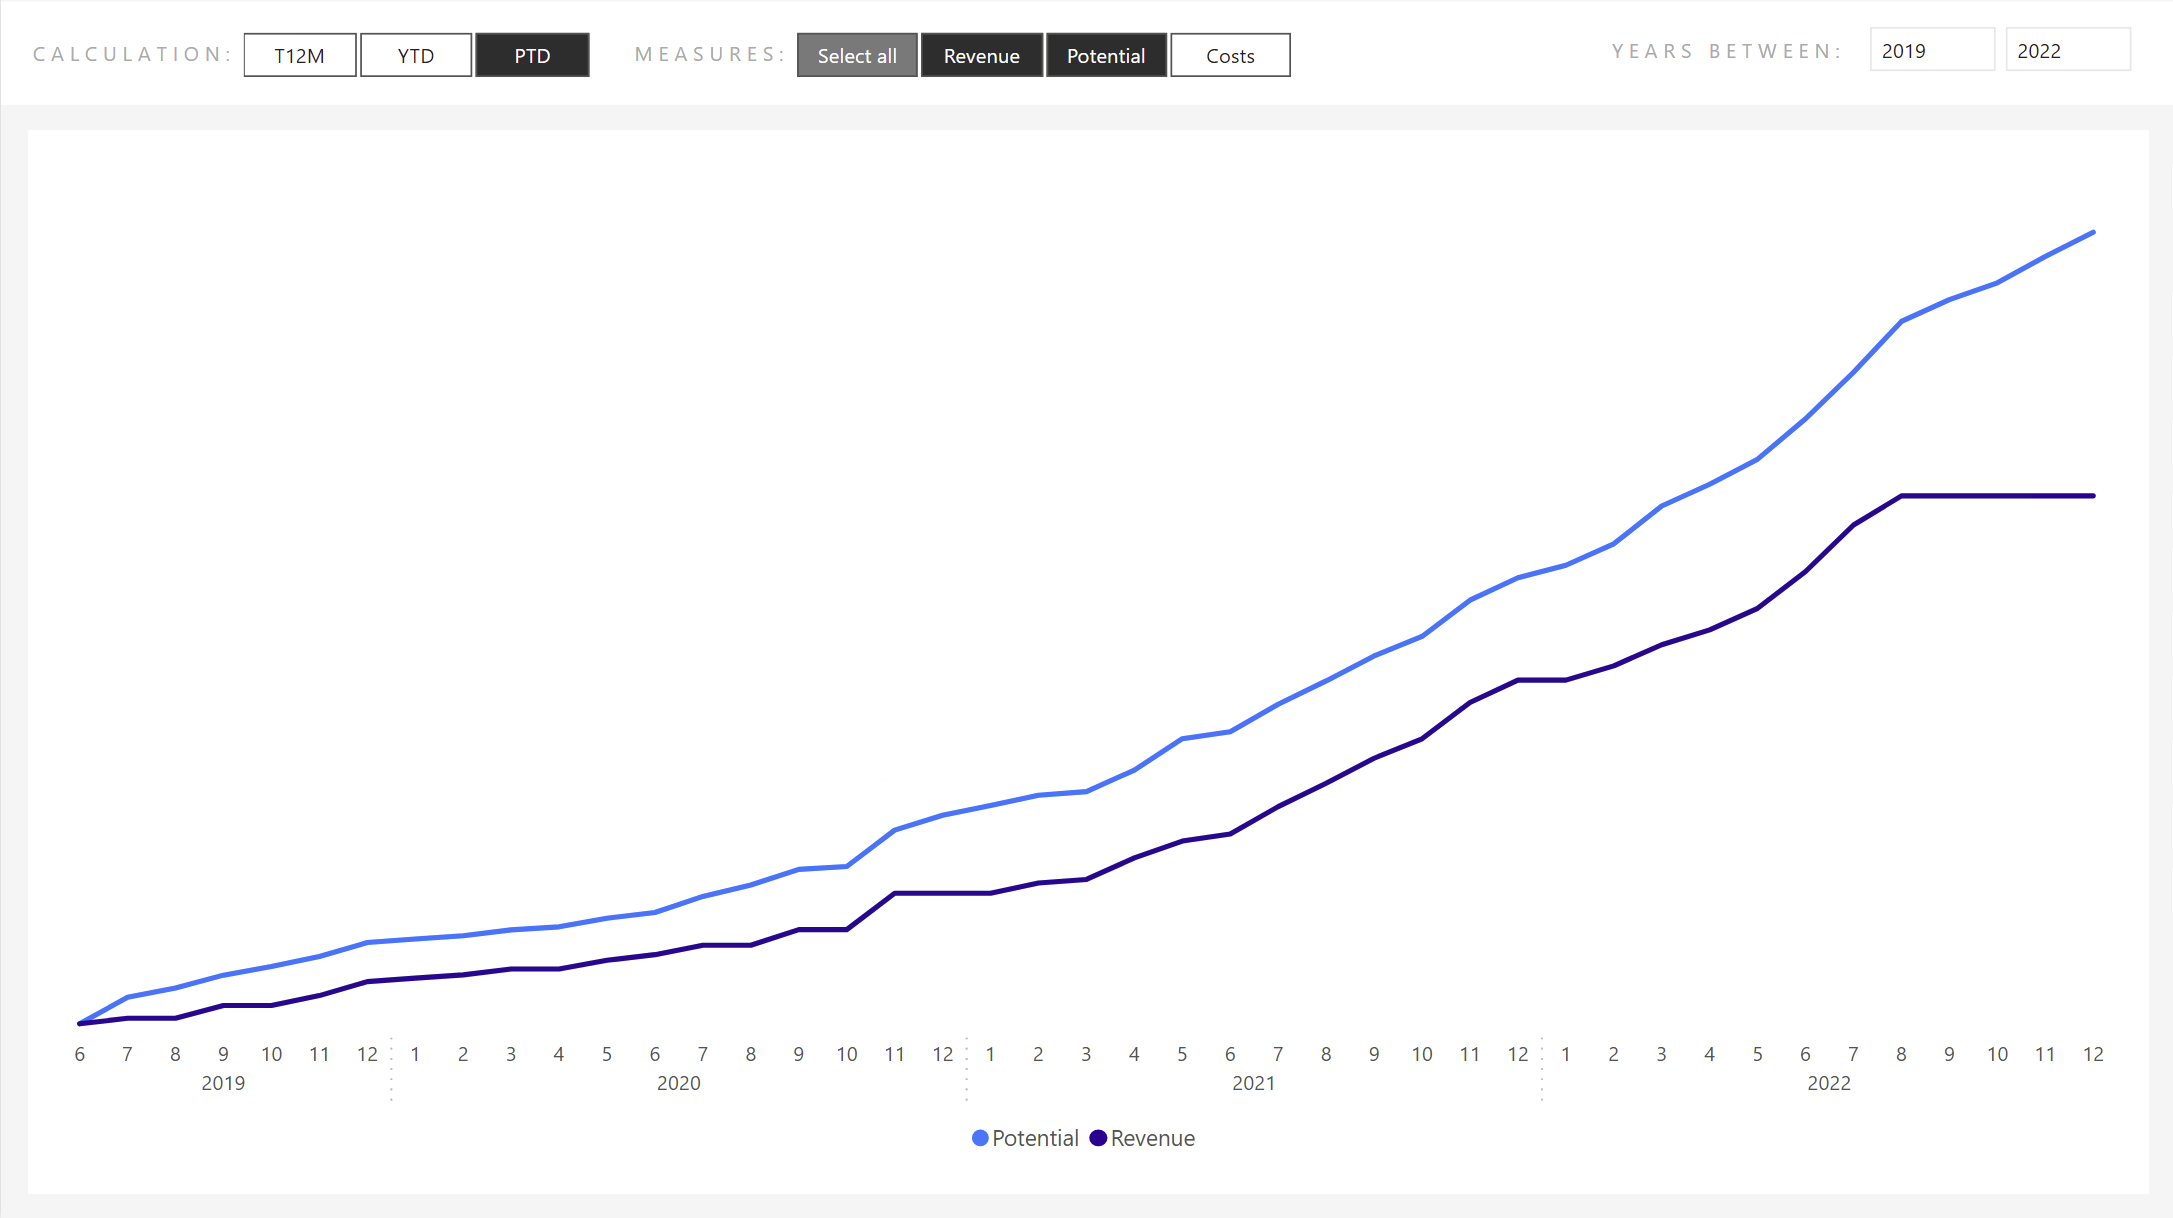Image resolution: width=2173 pixels, height=1218 pixels.
Task: Edit the end year field 2022
Action: pyautogui.click(x=2068, y=50)
